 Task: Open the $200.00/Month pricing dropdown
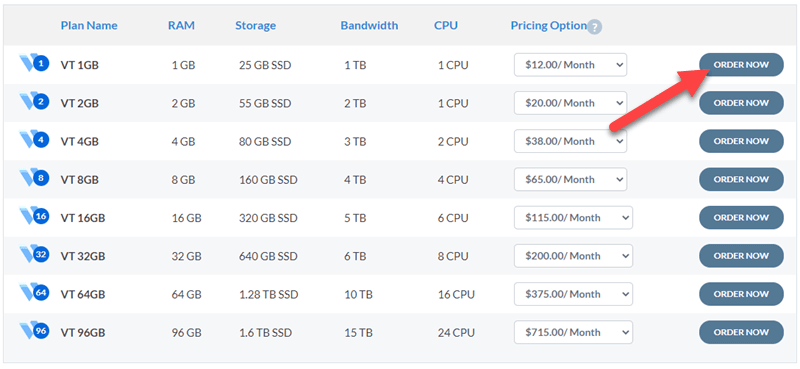coord(573,256)
